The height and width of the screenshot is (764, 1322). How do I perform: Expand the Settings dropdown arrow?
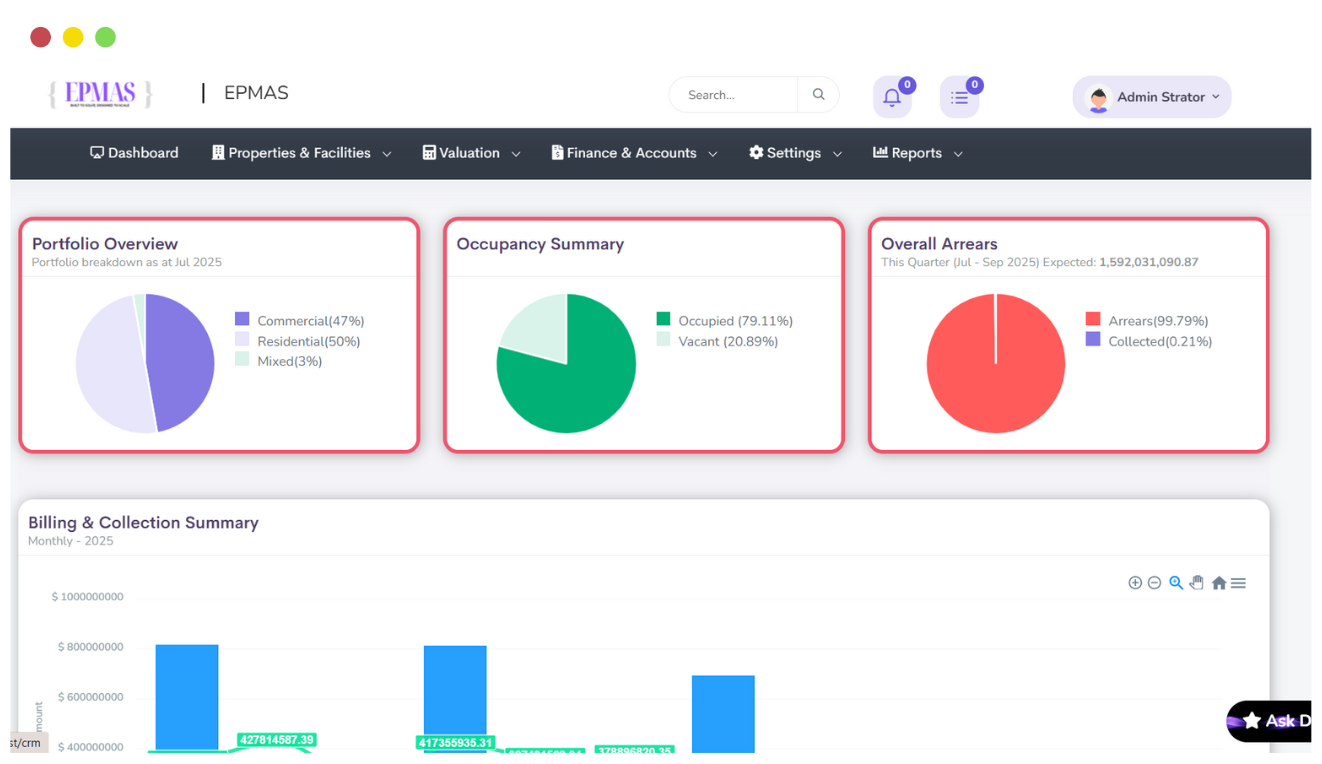(837, 154)
